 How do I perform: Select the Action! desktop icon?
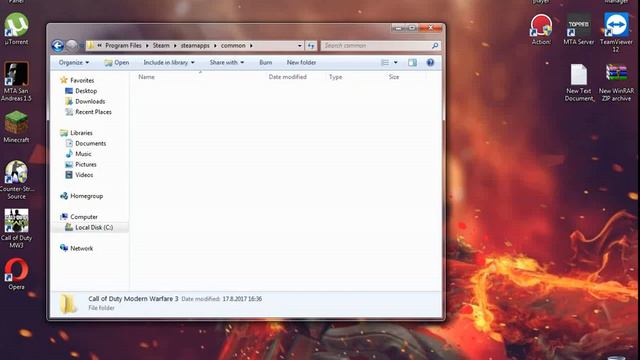[x=541, y=29]
